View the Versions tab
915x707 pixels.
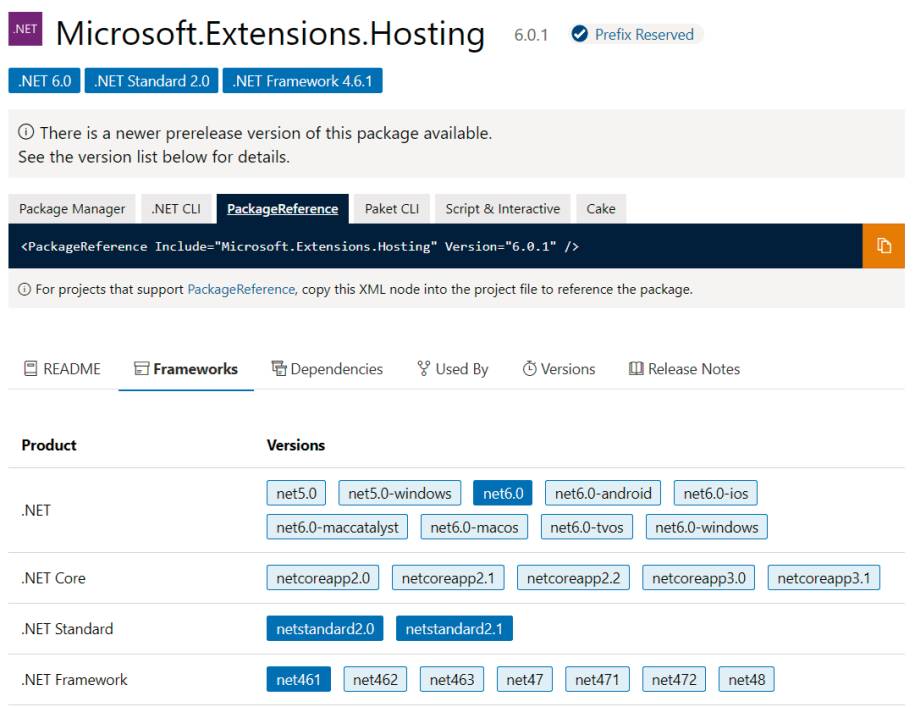point(558,369)
